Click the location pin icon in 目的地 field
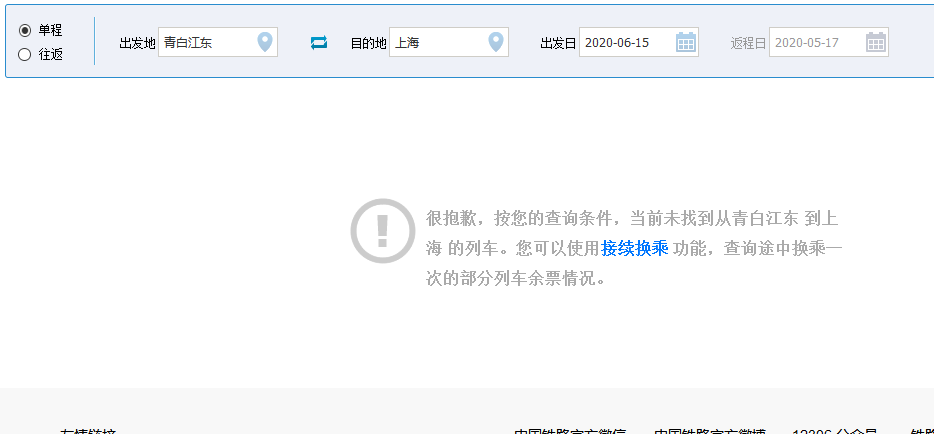934x434 pixels. [496, 42]
